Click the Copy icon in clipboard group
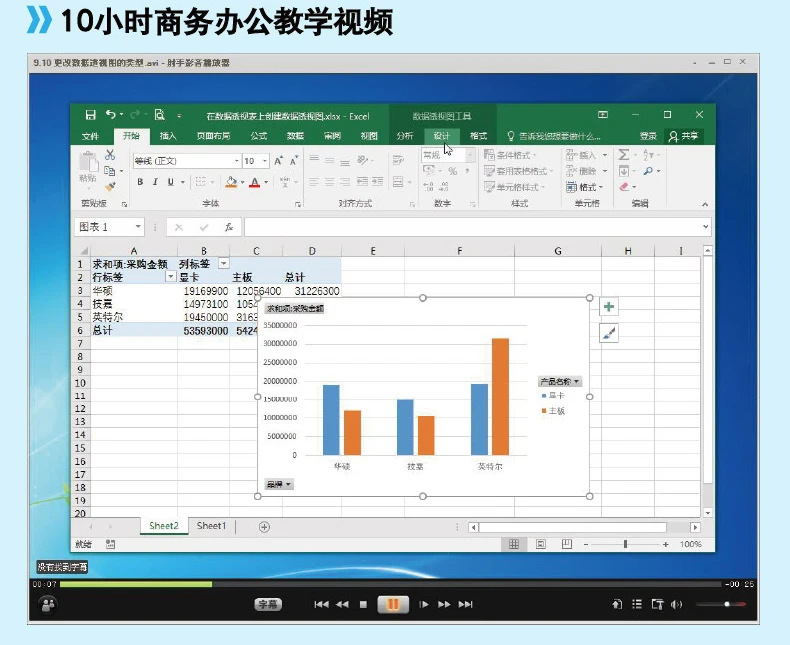The height and width of the screenshot is (645, 790). (x=109, y=171)
